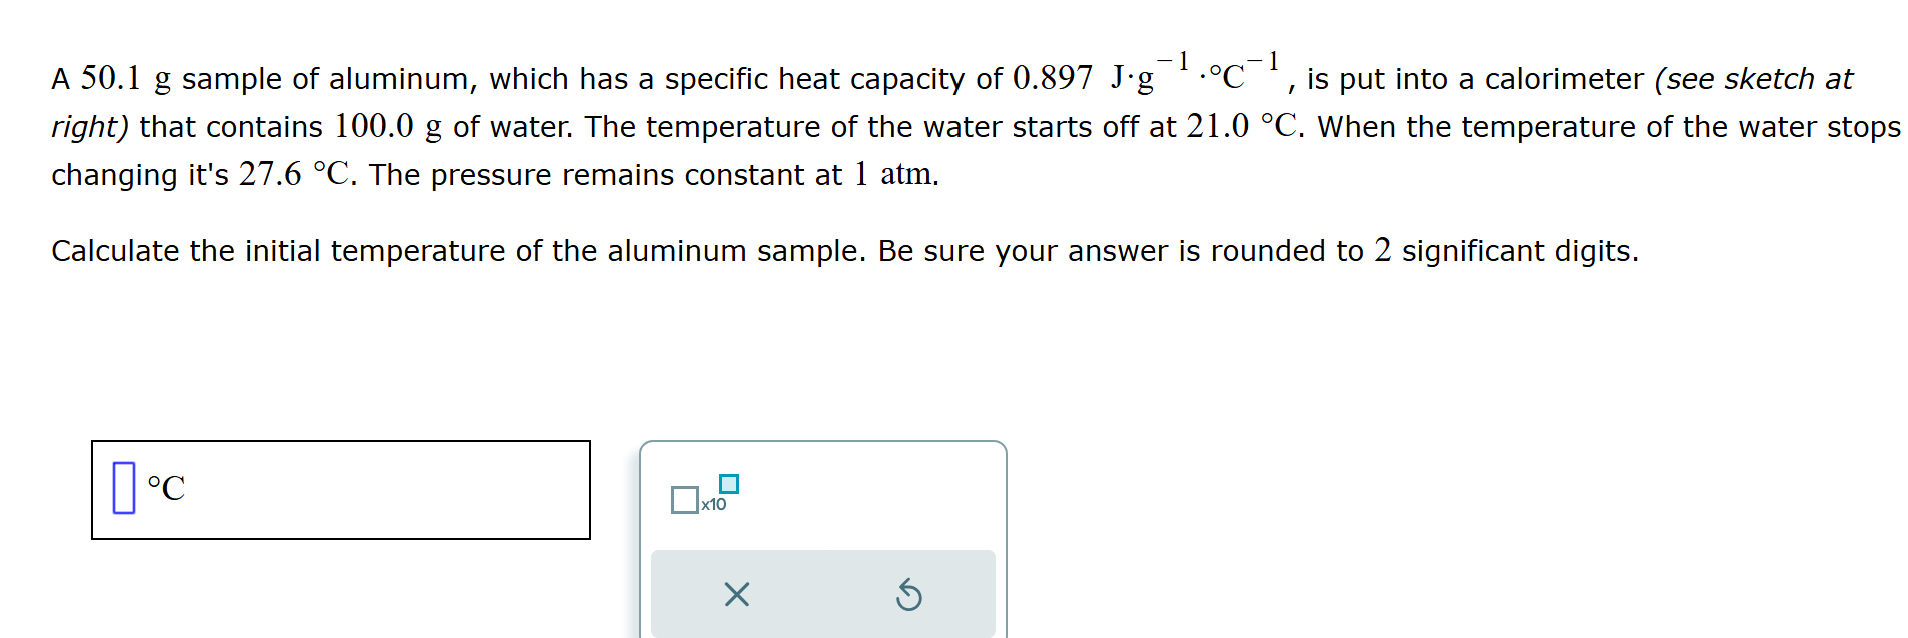
Task: Open the answer tool palette panel
Action: [822, 530]
